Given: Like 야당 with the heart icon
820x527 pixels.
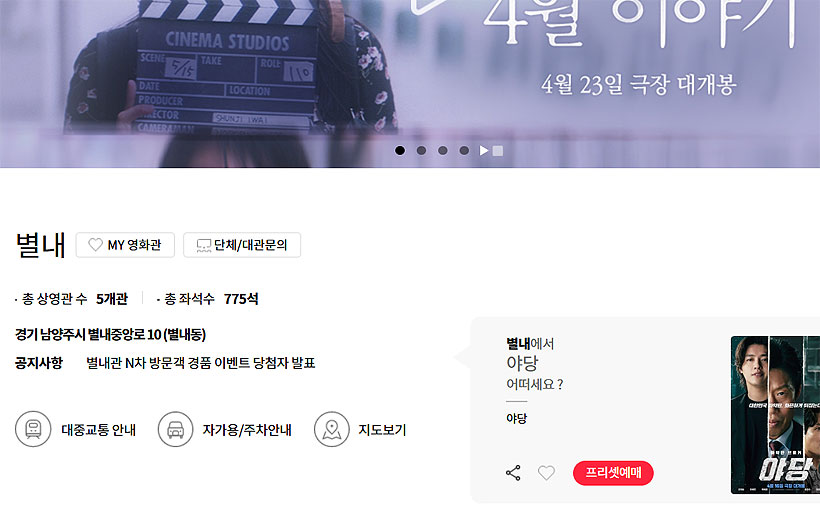Looking at the screenshot, I should [x=546, y=473].
